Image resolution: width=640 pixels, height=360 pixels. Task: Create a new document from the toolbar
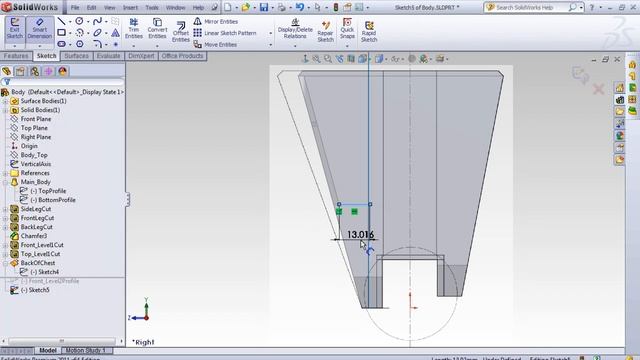(228, 7)
